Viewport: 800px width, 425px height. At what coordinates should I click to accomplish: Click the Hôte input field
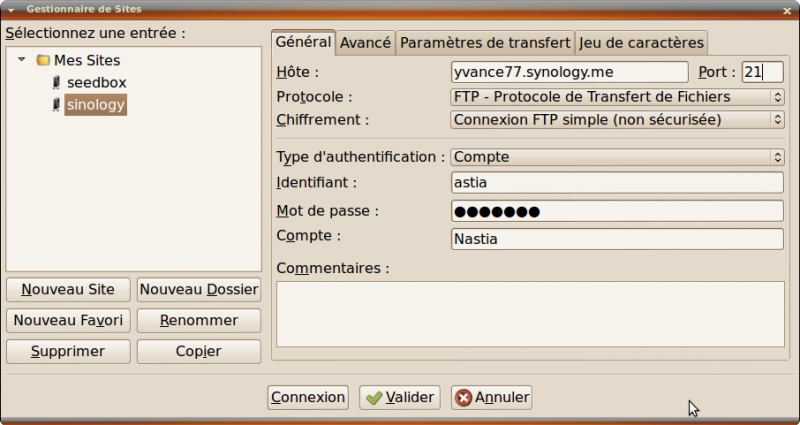pos(569,72)
